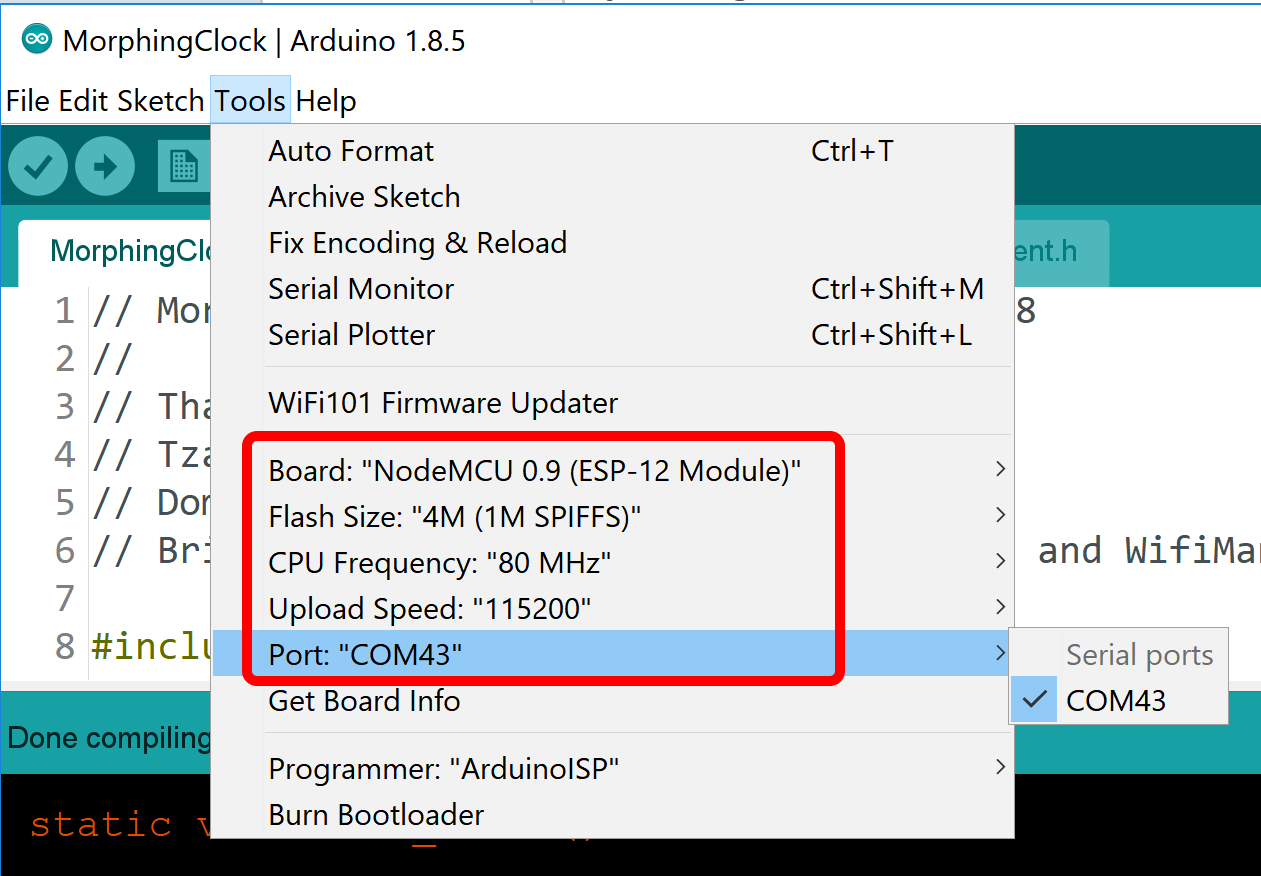Click line 7 in the code editor
Viewport: 1261px width, 876px height.
pos(150,598)
